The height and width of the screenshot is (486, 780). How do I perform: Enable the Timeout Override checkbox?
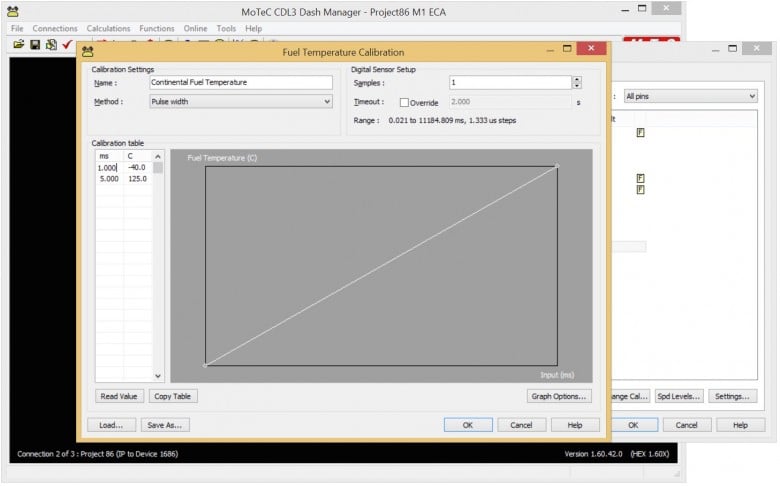(405, 102)
